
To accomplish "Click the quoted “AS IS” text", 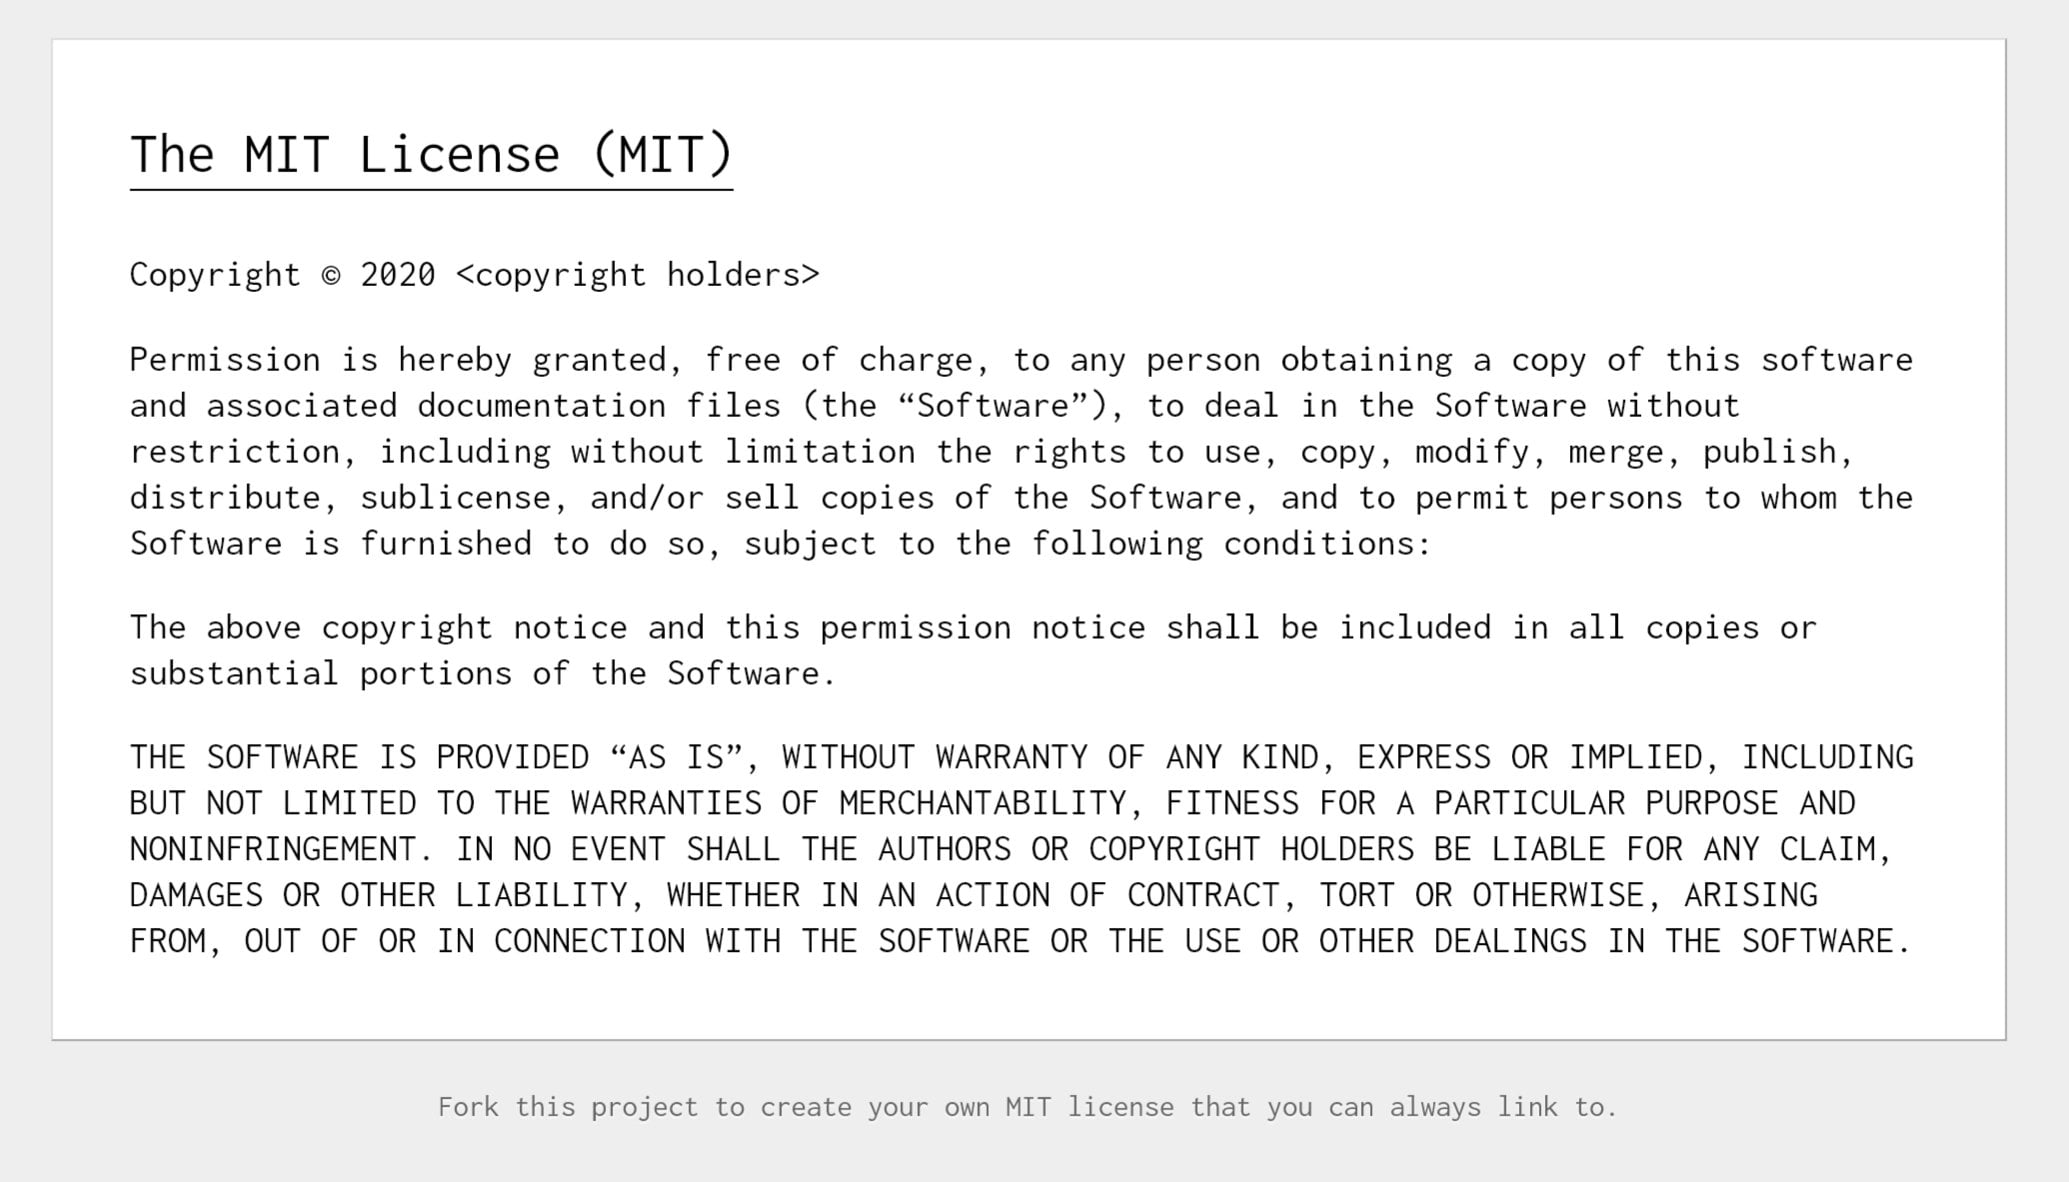I will (x=677, y=758).
